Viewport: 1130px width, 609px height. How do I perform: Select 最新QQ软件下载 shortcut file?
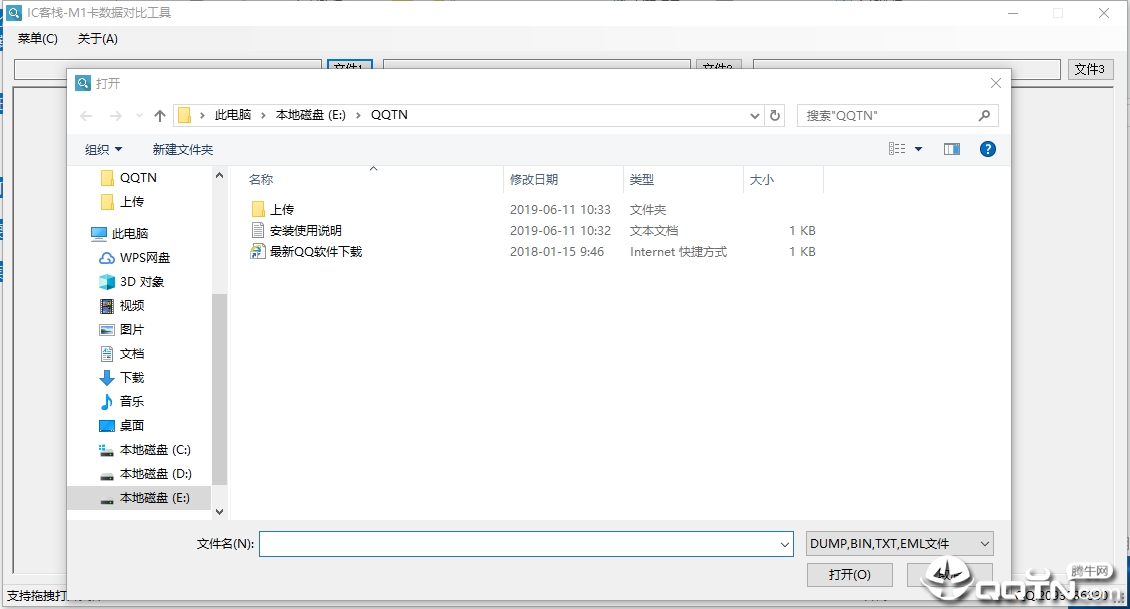[316, 252]
